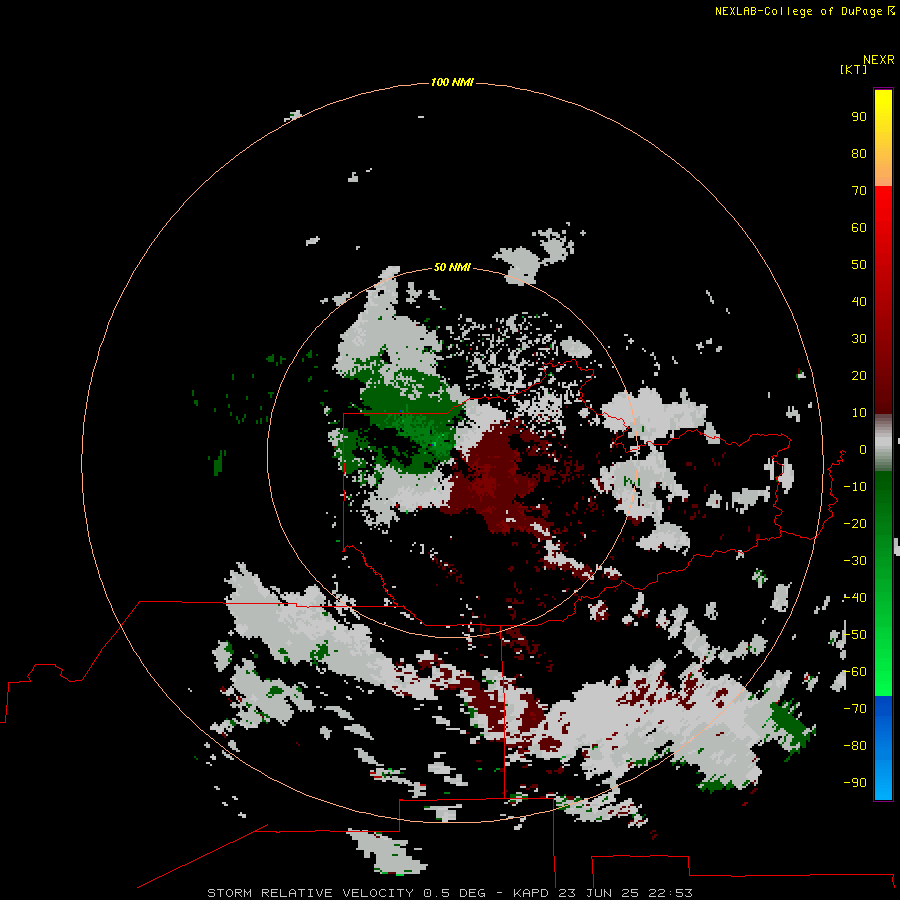Select the -60 value on velocity scale
Viewport: 900px width, 900px height.
[x=855, y=672]
